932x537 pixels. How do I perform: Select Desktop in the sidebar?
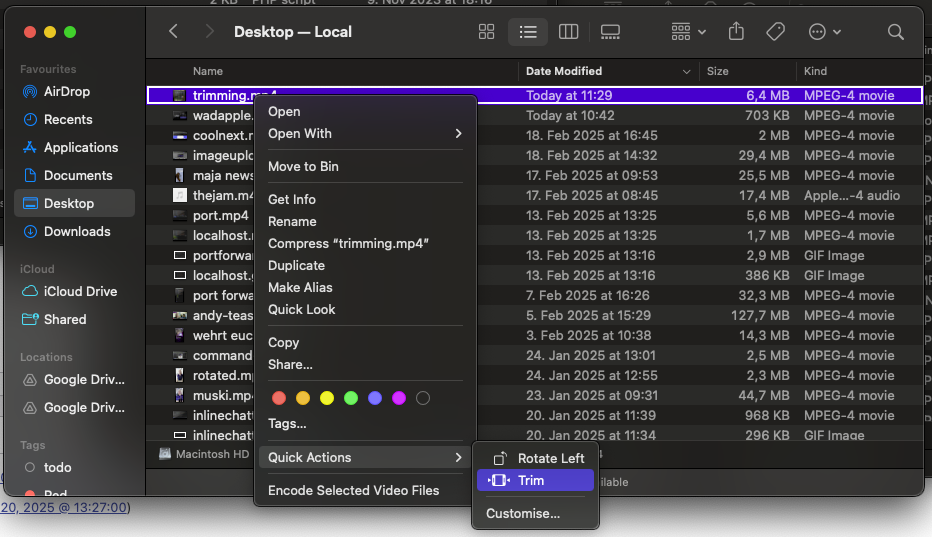tap(74, 203)
